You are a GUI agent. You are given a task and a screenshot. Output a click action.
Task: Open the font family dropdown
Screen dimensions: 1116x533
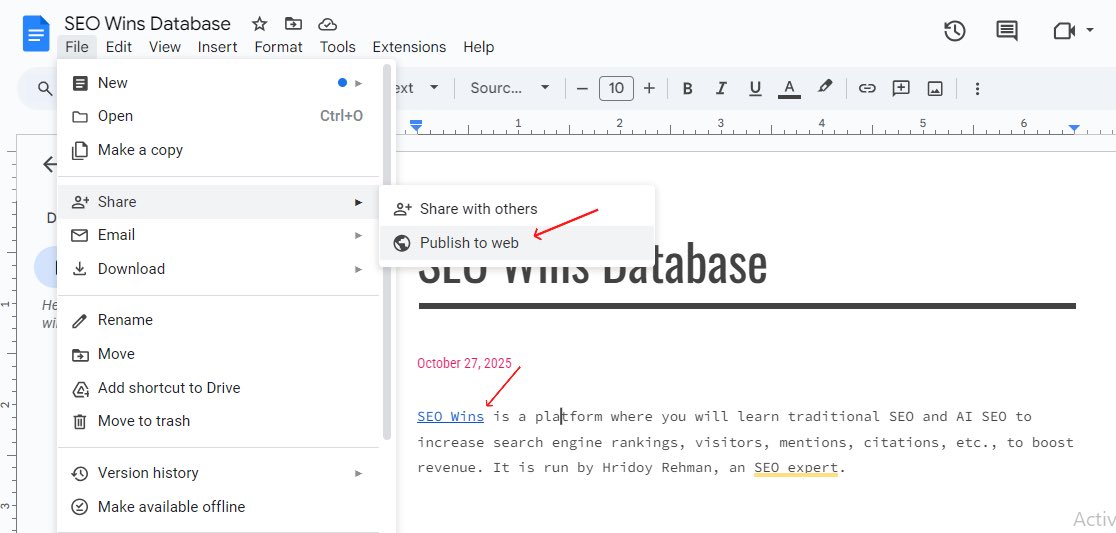click(x=510, y=88)
